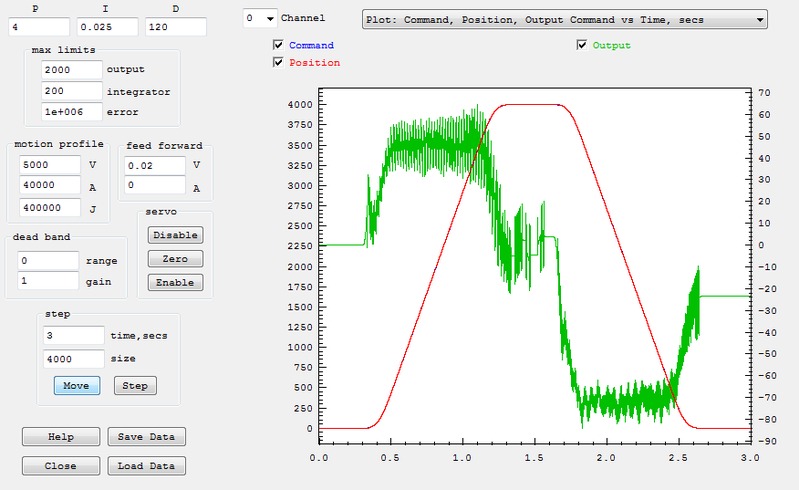Select the max output limit field

(x=72, y=70)
